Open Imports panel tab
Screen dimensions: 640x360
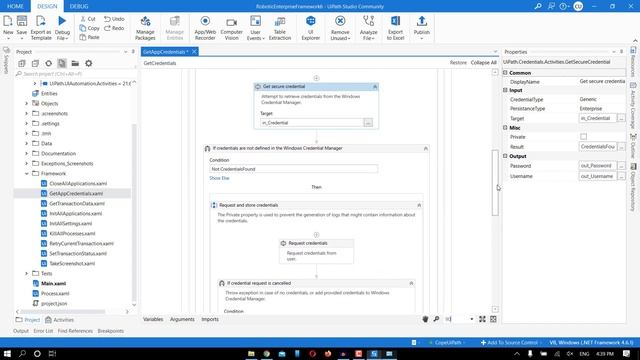210,319
